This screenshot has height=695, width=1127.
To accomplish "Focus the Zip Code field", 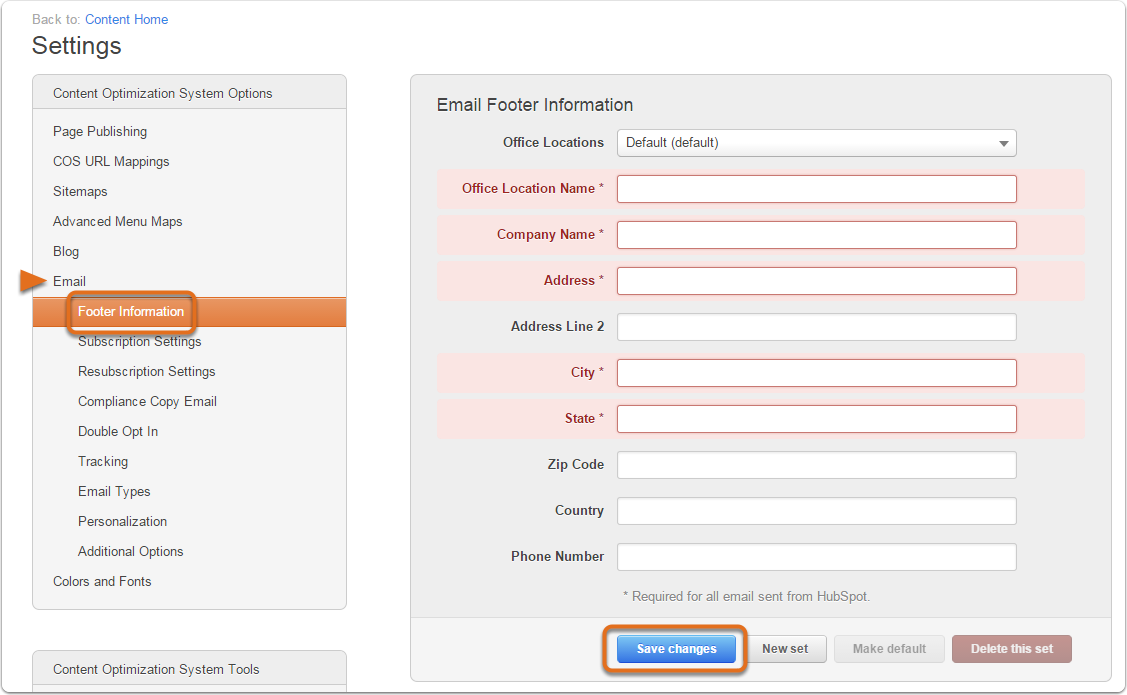I will point(816,465).
